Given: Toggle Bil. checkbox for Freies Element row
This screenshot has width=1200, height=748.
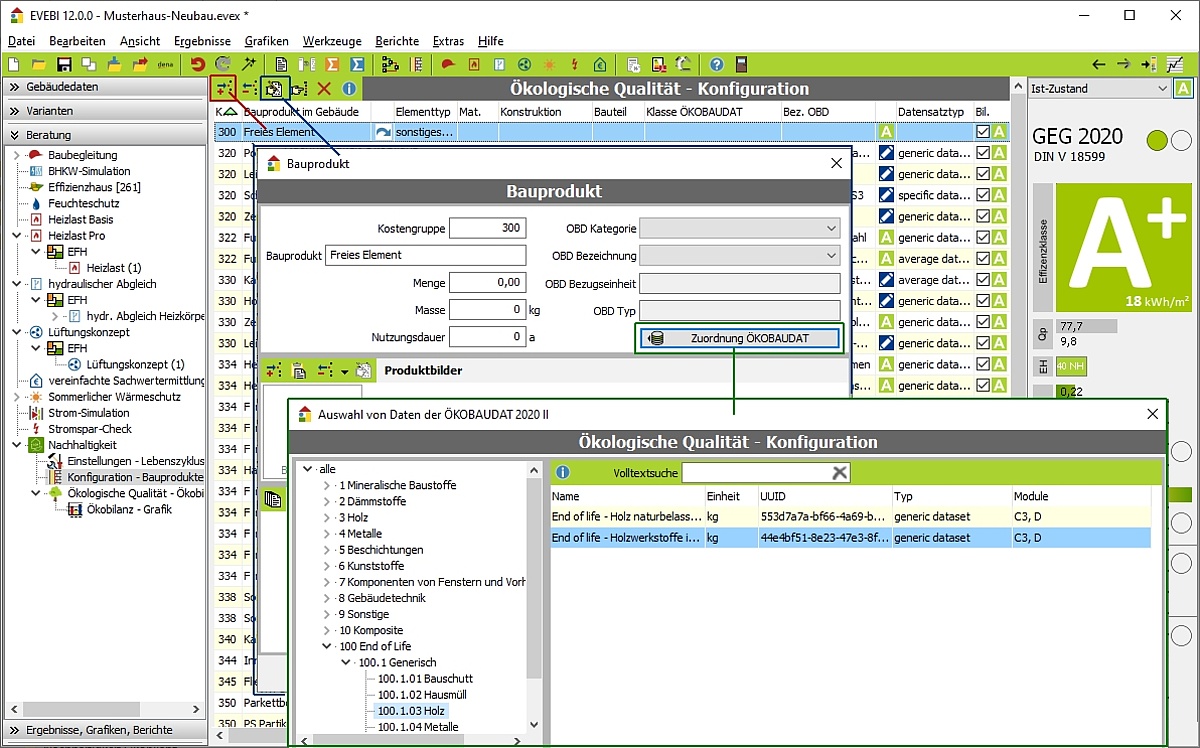Looking at the screenshot, I should point(983,132).
